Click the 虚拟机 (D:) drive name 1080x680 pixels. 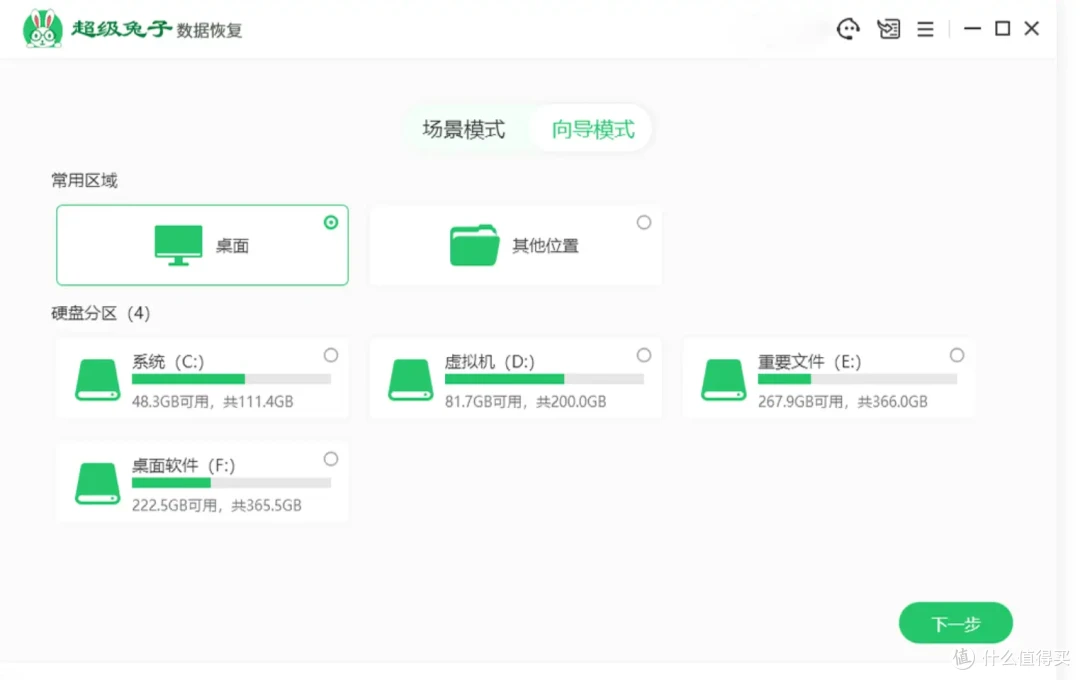(x=490, y=362)
